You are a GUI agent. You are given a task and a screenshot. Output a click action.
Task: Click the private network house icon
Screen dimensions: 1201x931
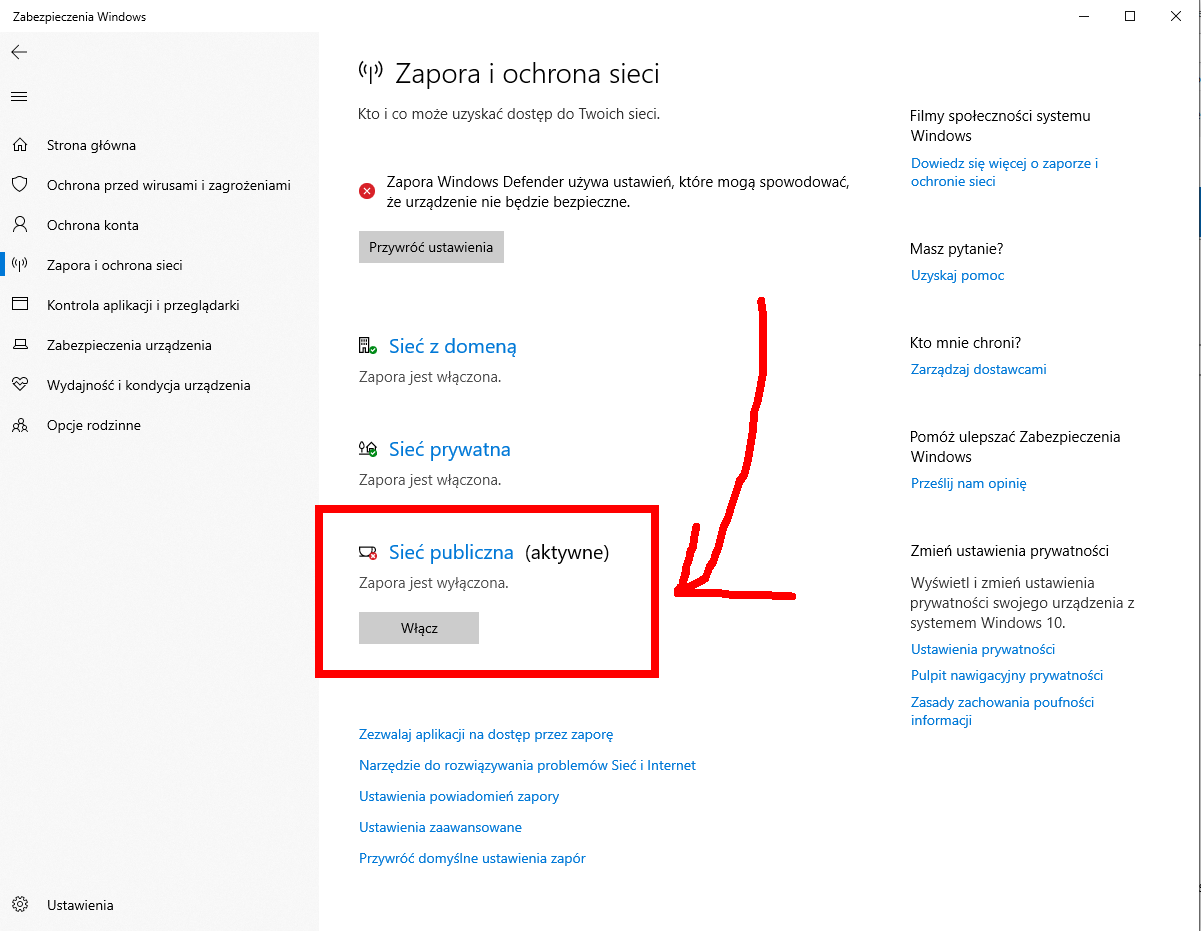[x=367, y=449]
